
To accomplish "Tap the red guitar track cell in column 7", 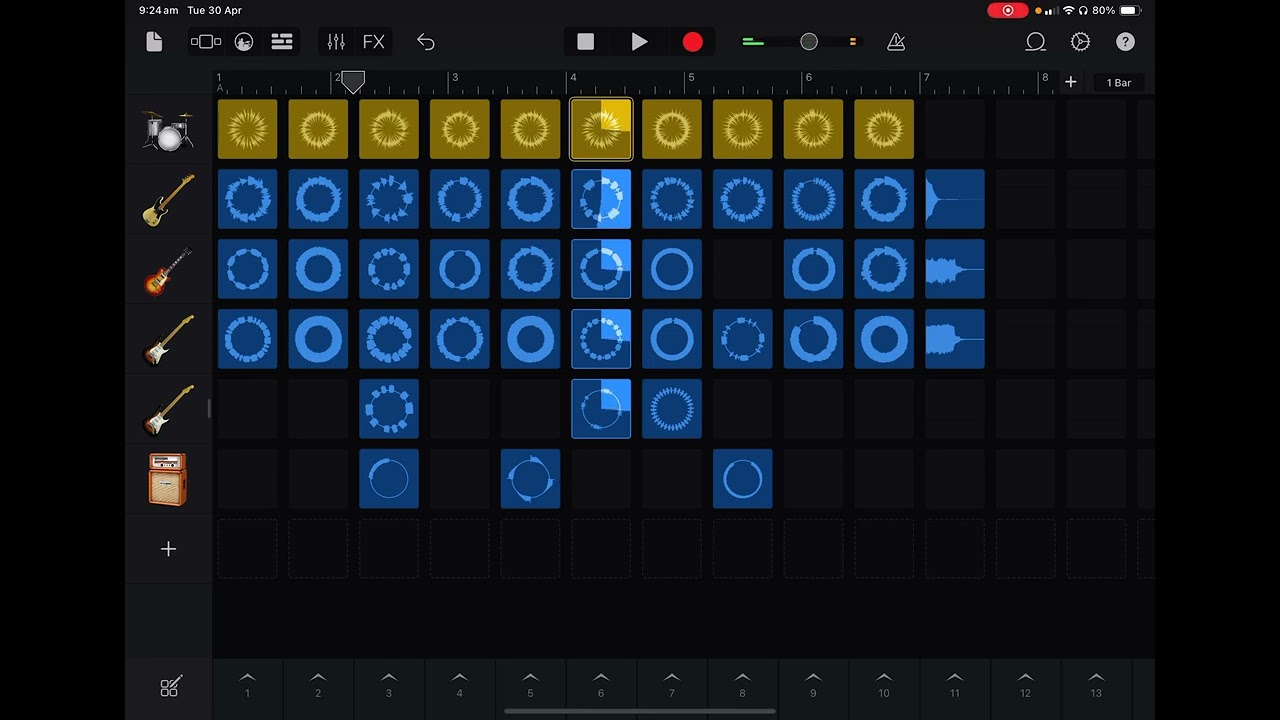I will pyautogui.click(x=672, y=269).
